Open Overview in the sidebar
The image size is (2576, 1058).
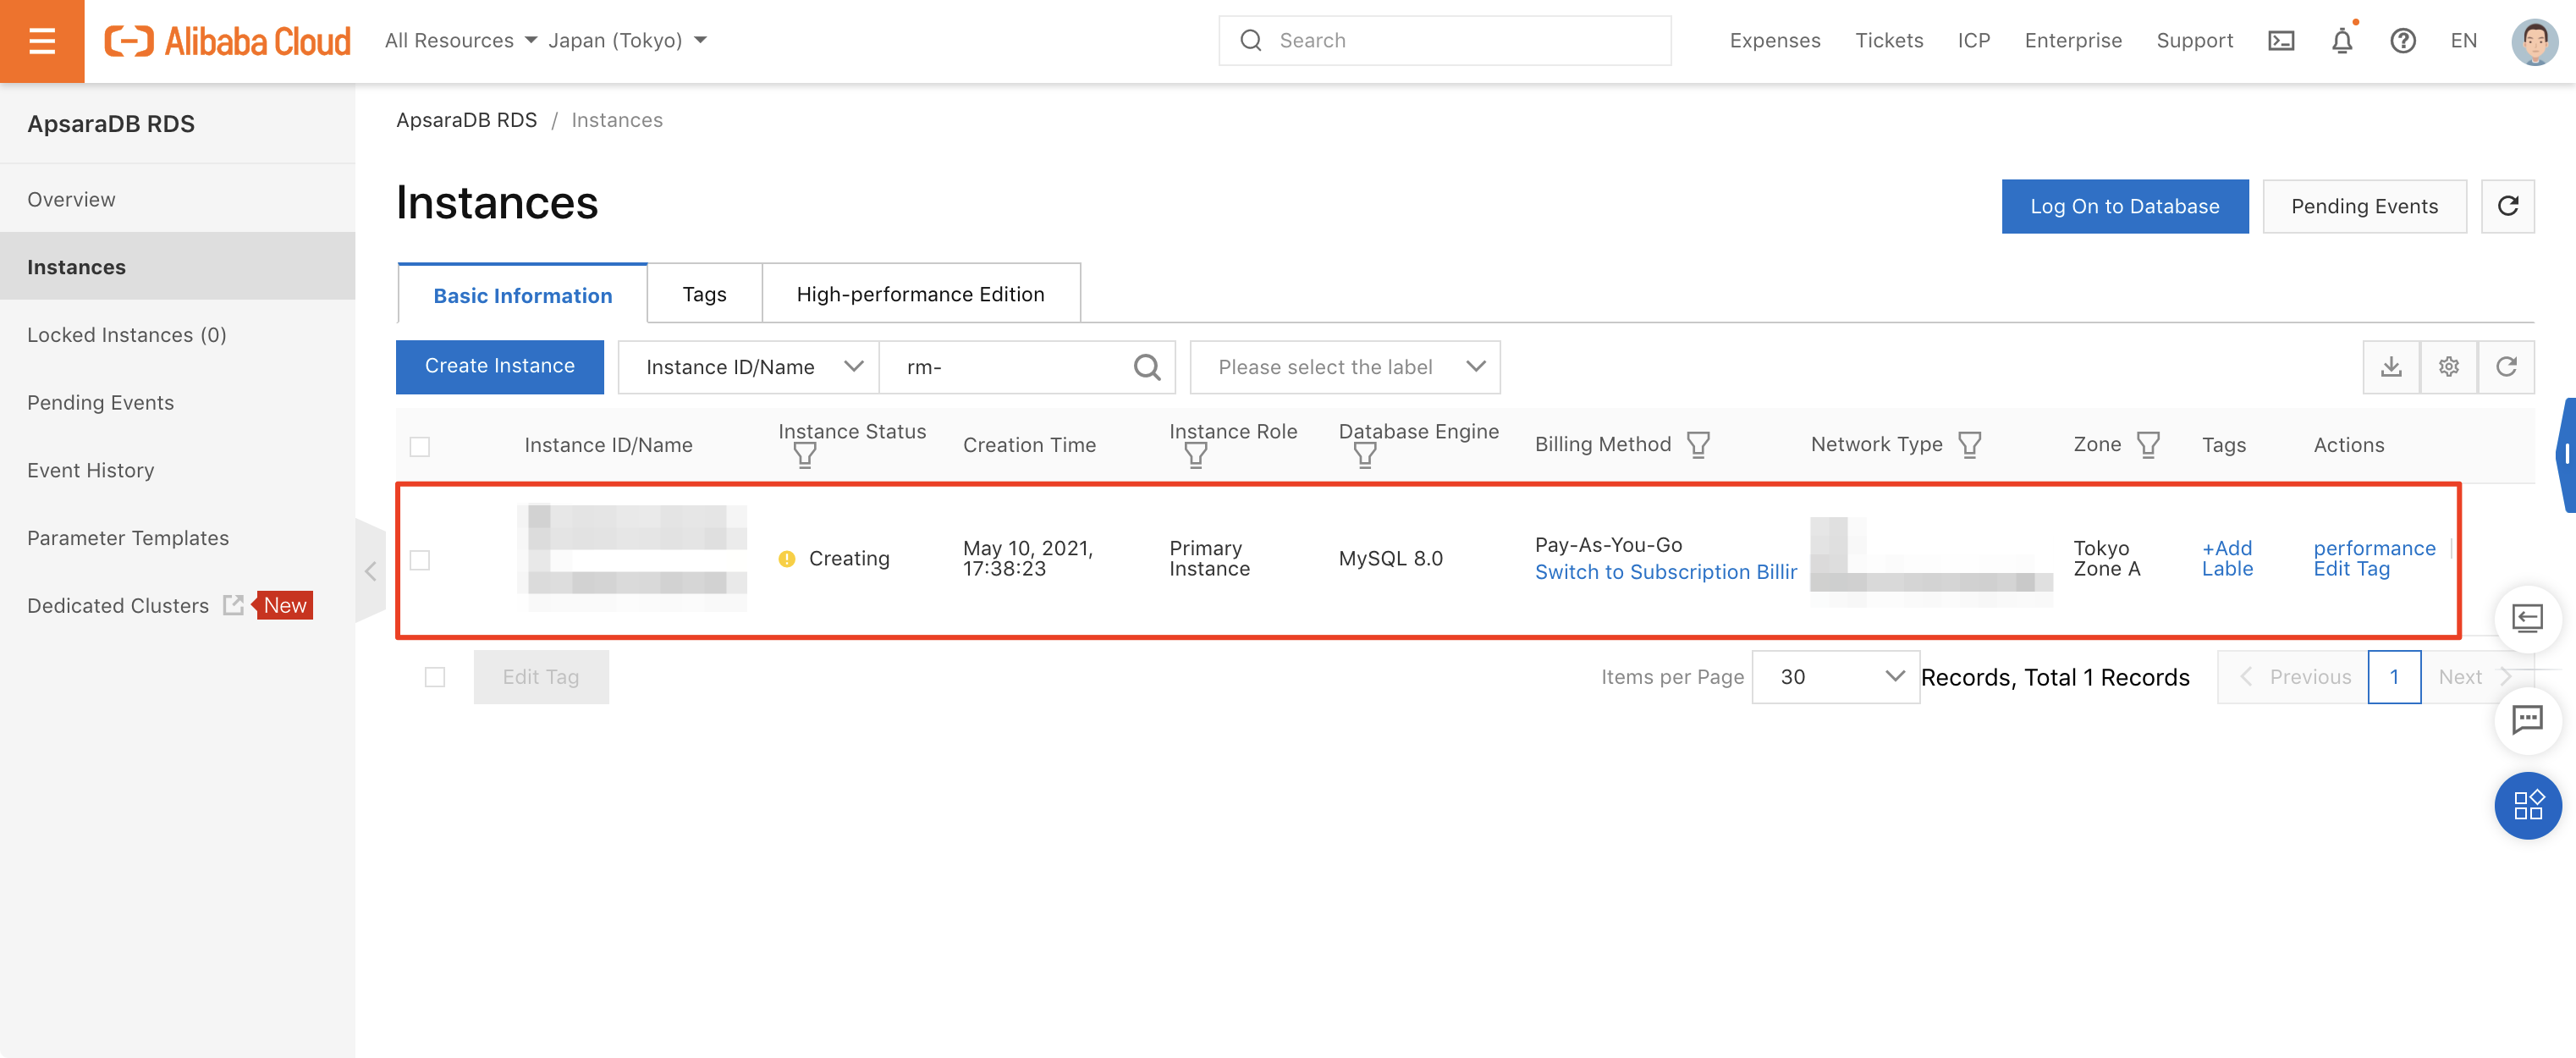[177, 199]
